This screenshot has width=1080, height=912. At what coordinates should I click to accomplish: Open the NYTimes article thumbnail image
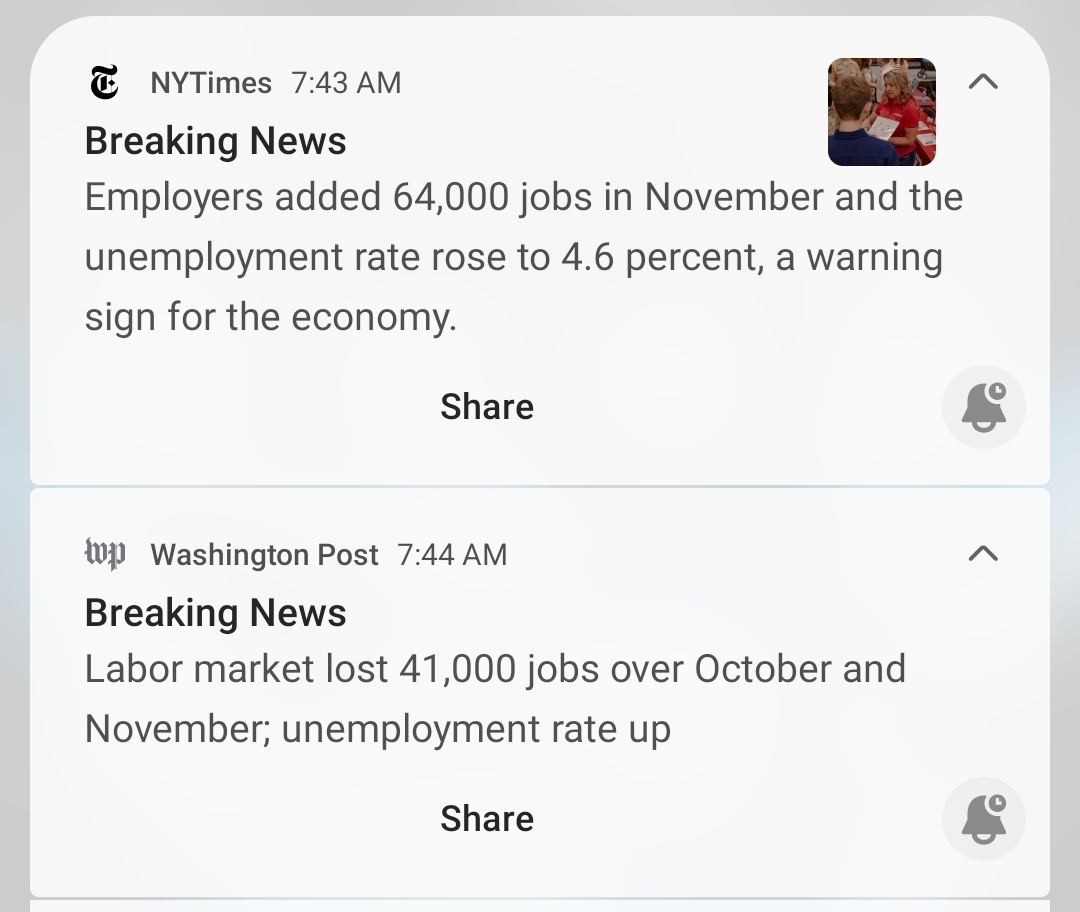tap(882, 111)
